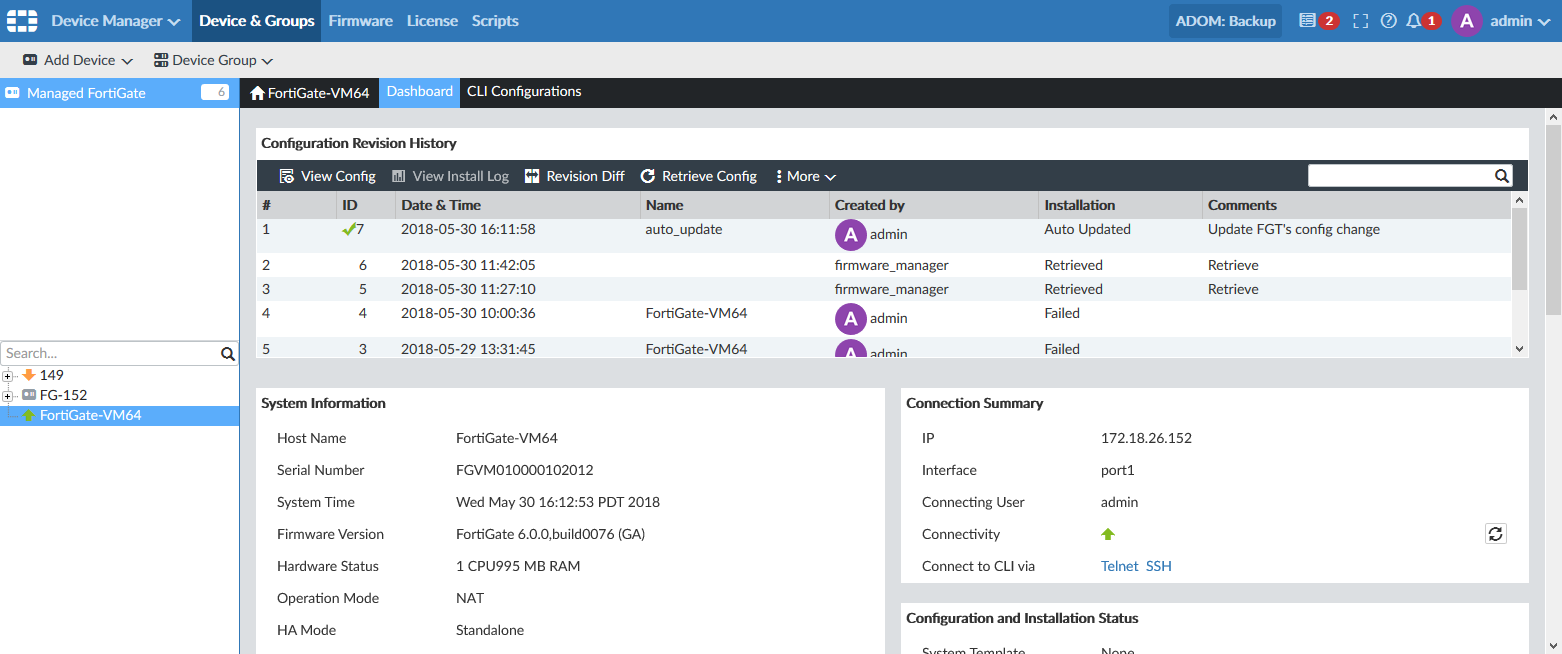
Task: Switch to CLI Configurations tab
Action: pyautogui.click(x=524, y=92)
